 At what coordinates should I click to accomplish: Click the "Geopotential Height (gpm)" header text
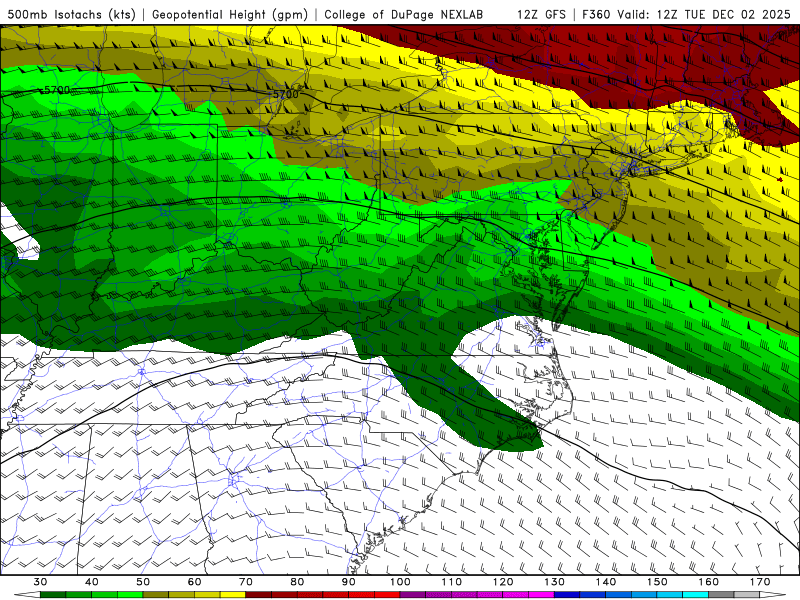coord(230,14)
